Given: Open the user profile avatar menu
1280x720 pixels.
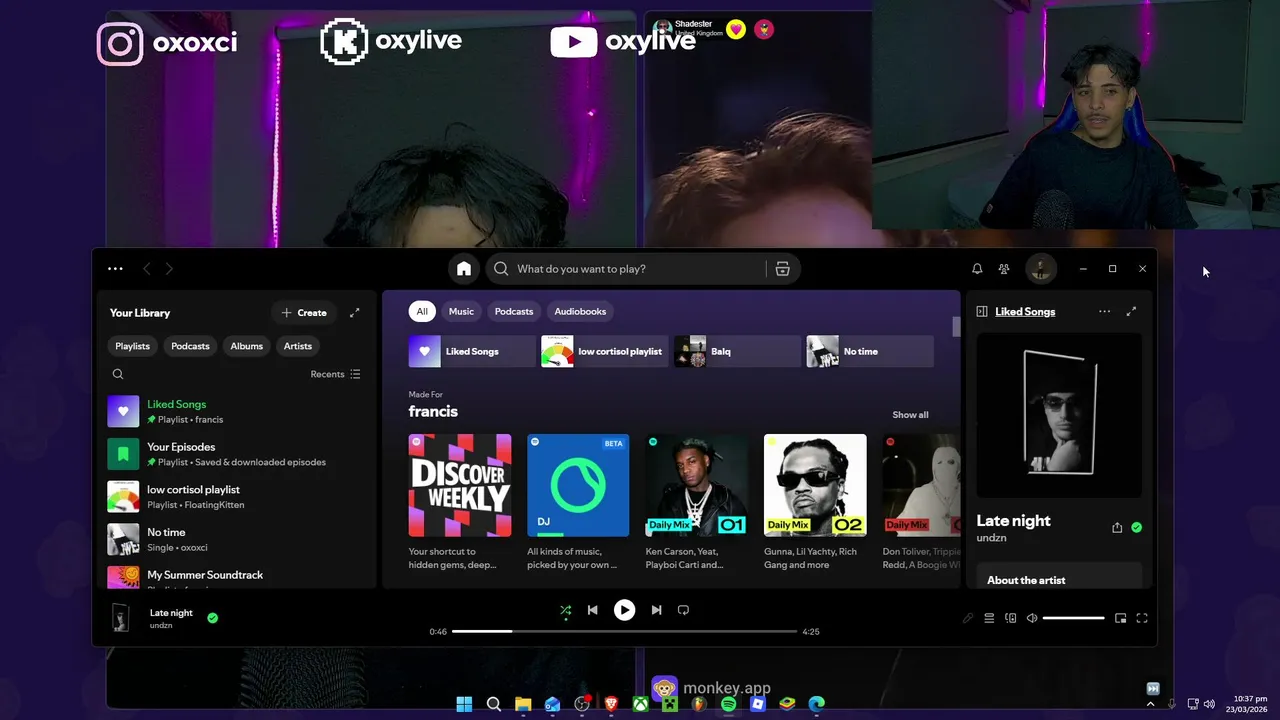Looking at the screenshot, I should tap(1041, 268).
